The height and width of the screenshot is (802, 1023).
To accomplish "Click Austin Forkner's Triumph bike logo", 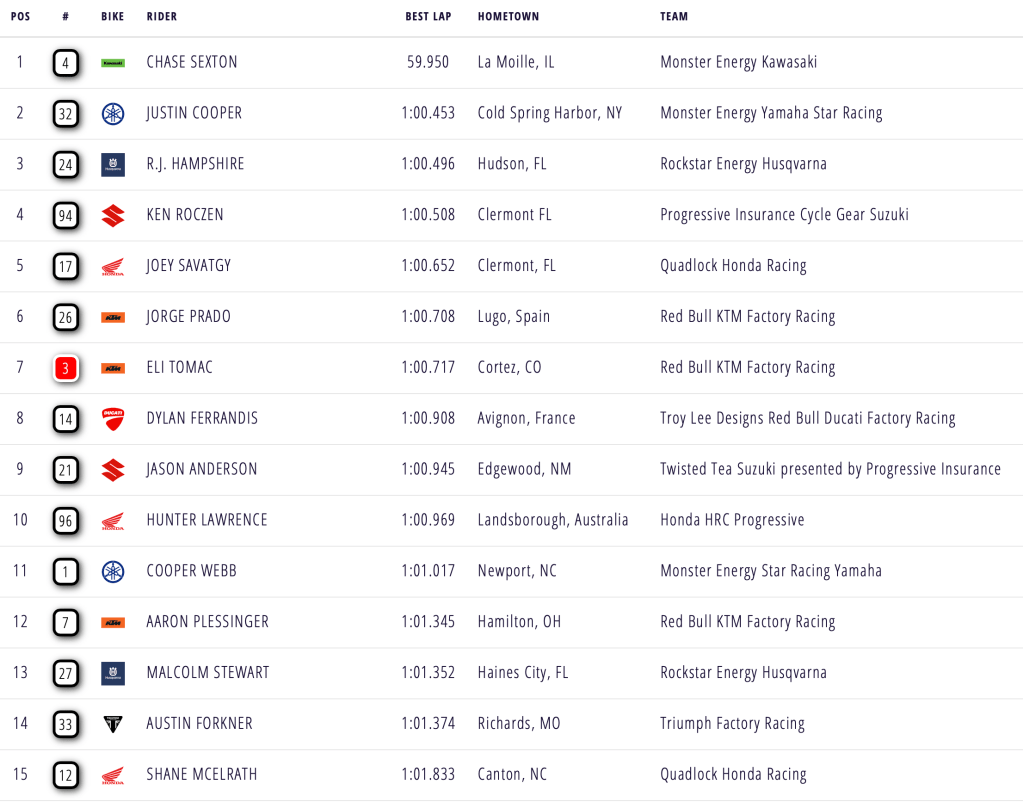I will [x=113, y=724].
